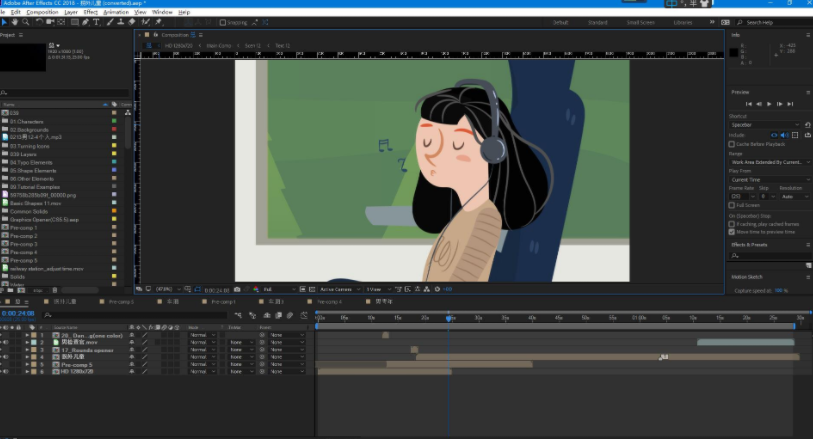Select the Hand tool in the toolbar

pyautogui.click(x=15, y=21)
